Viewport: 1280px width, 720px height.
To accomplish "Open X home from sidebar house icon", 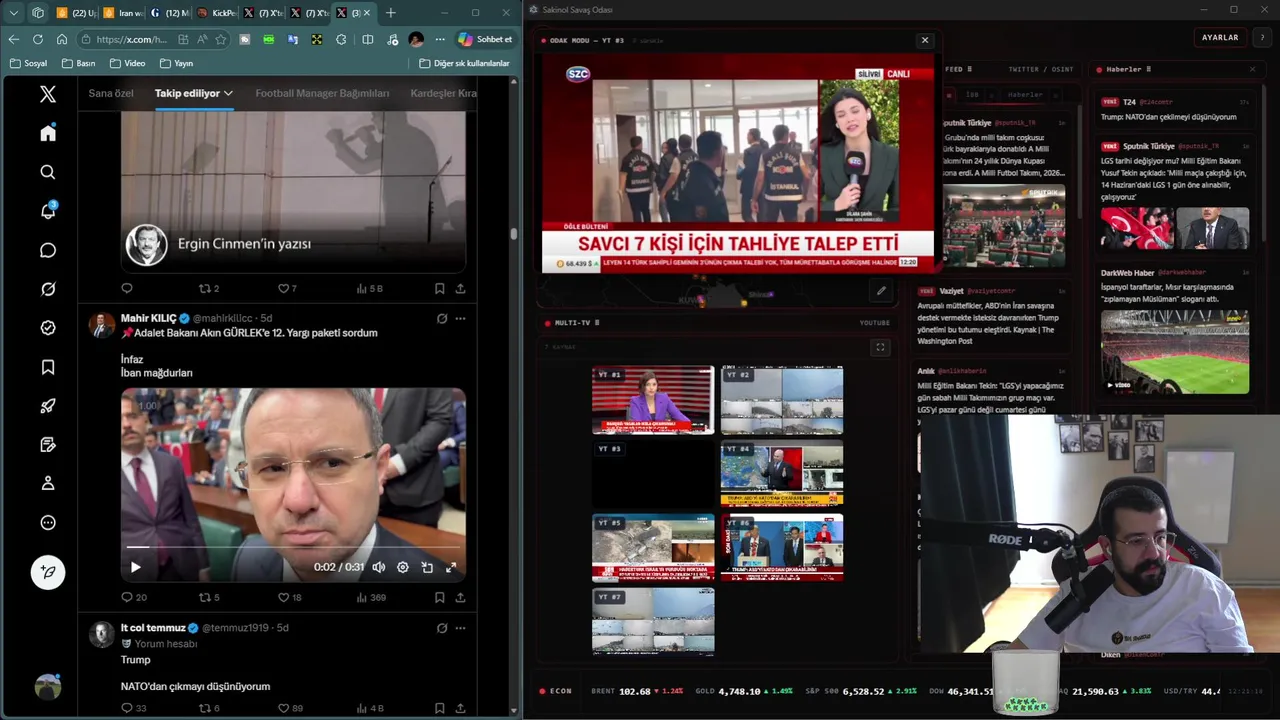I will (48, 133).
